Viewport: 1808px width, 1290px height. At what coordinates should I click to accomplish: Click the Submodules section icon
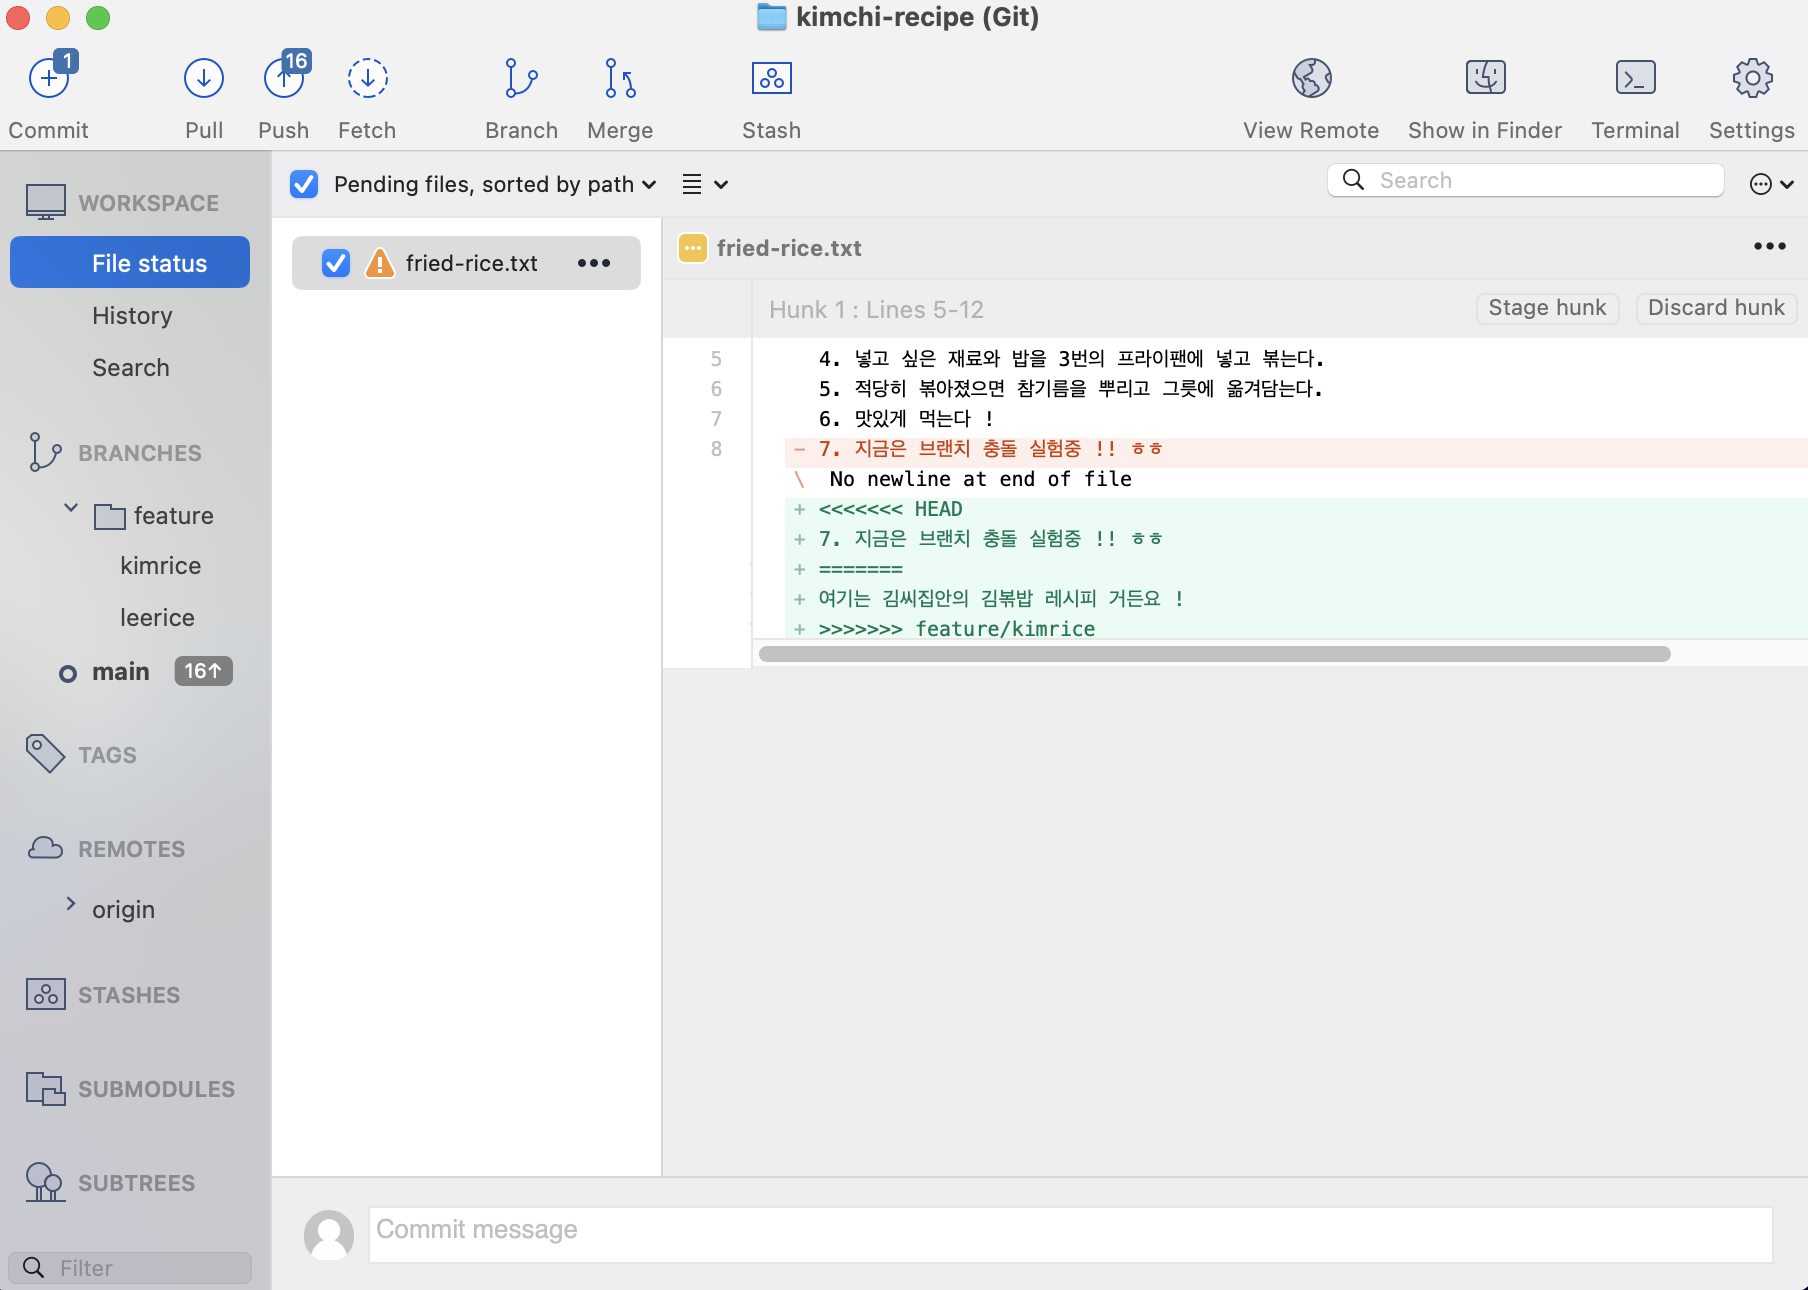46,1088
